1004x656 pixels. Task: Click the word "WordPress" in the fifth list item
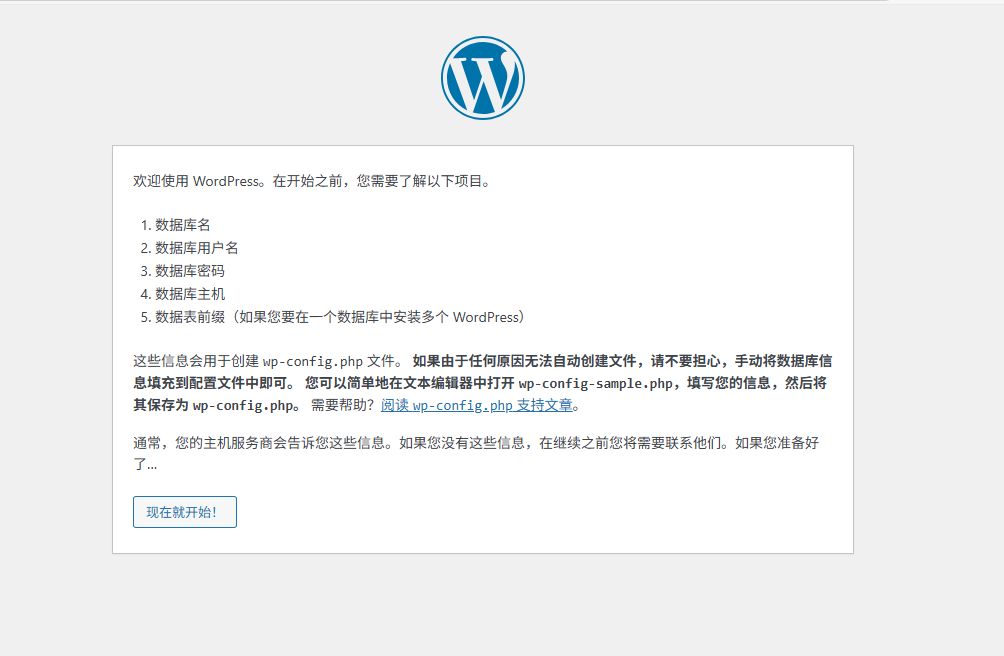pyautogui.click(x=486, y=317)
